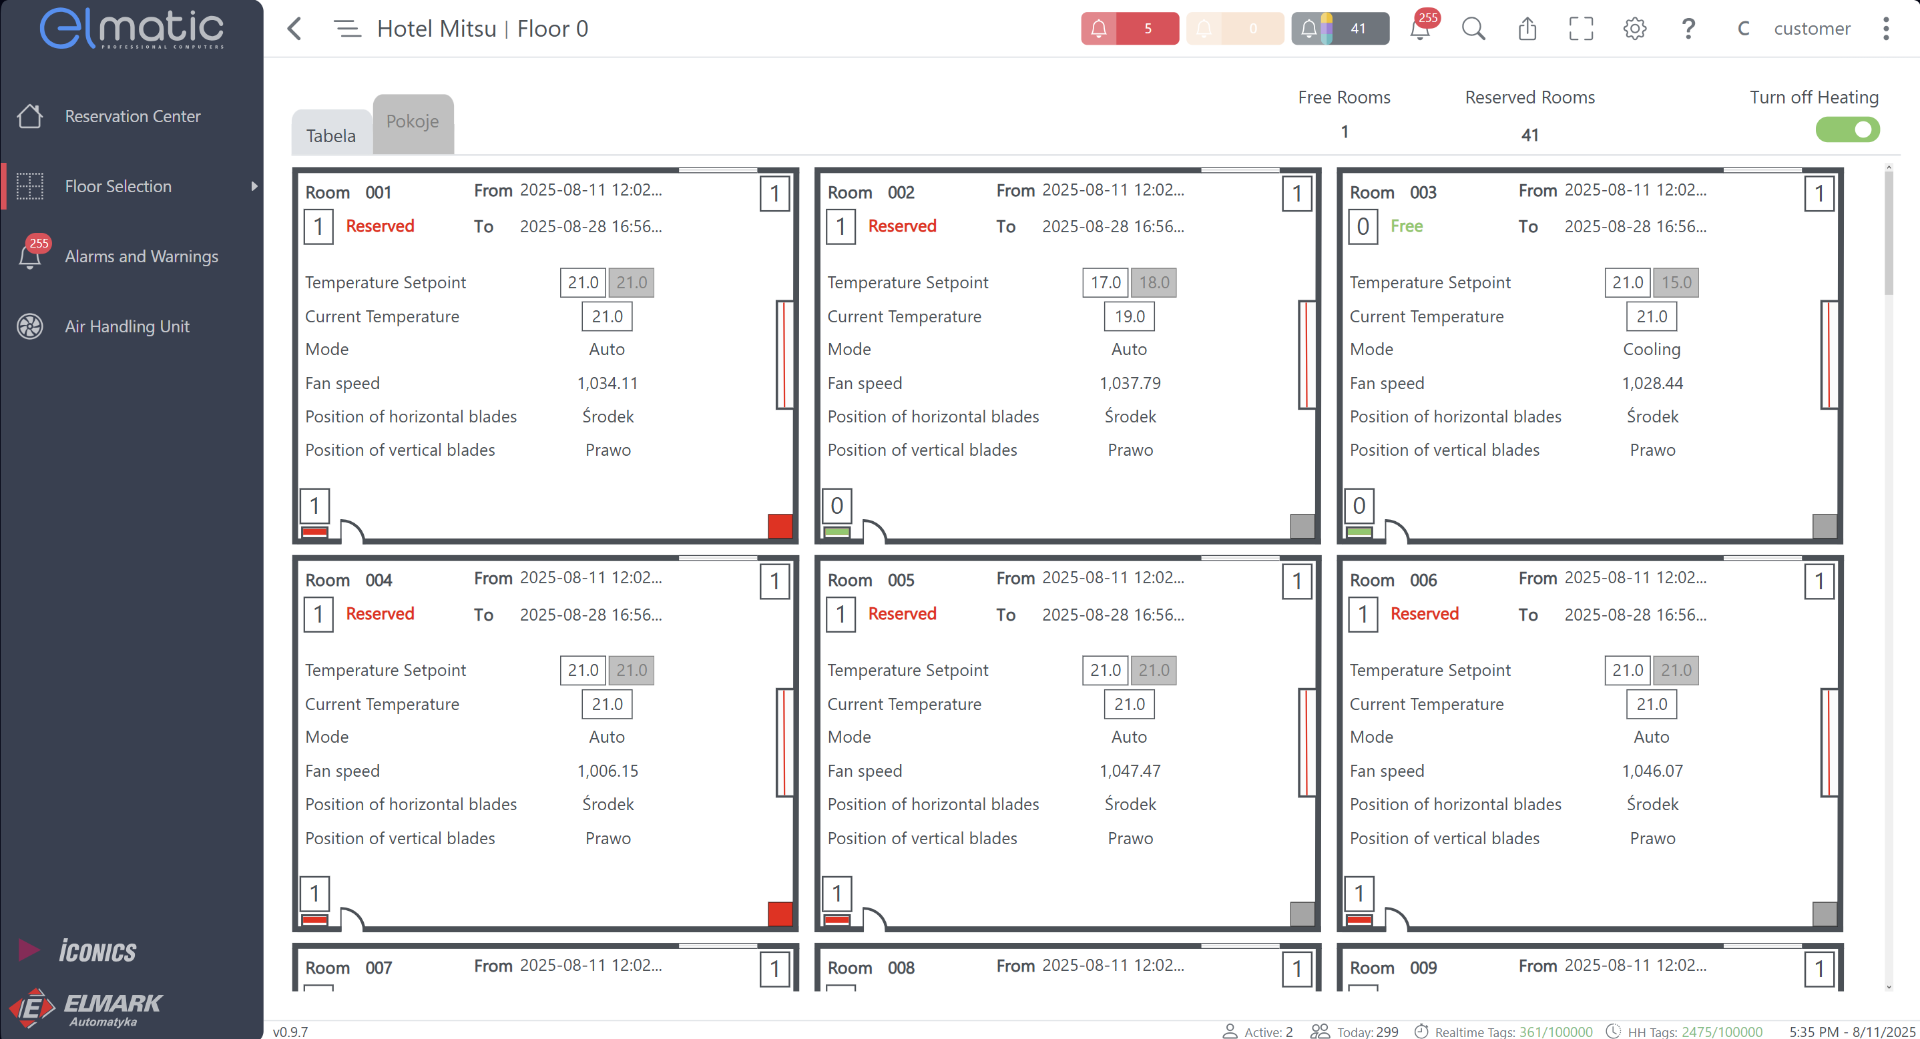The width and height of the screenshot is (1920, 1039).
Task: Switch to the Pokoje tab
Action: coord(413,122)
